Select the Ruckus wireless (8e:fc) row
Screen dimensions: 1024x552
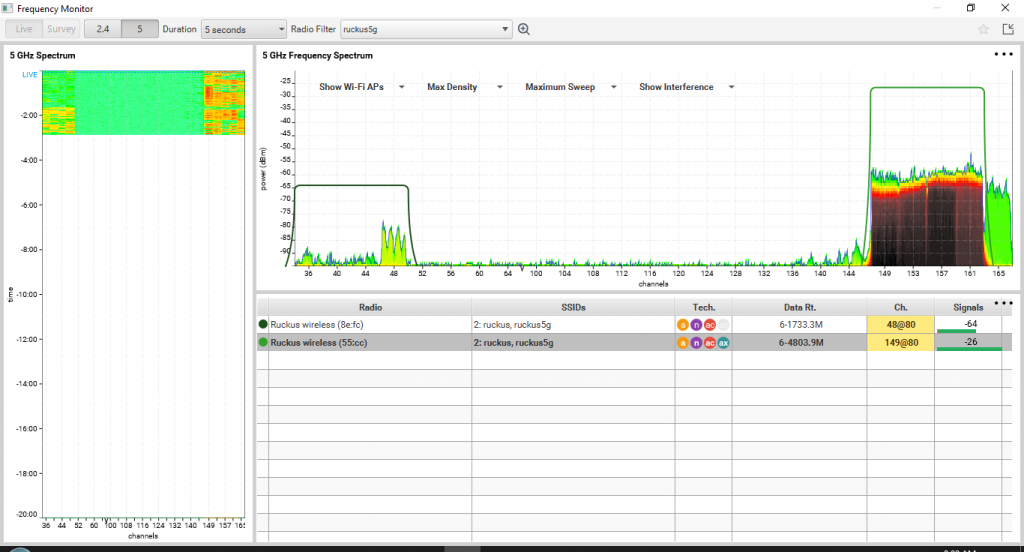tap(633, 325)
